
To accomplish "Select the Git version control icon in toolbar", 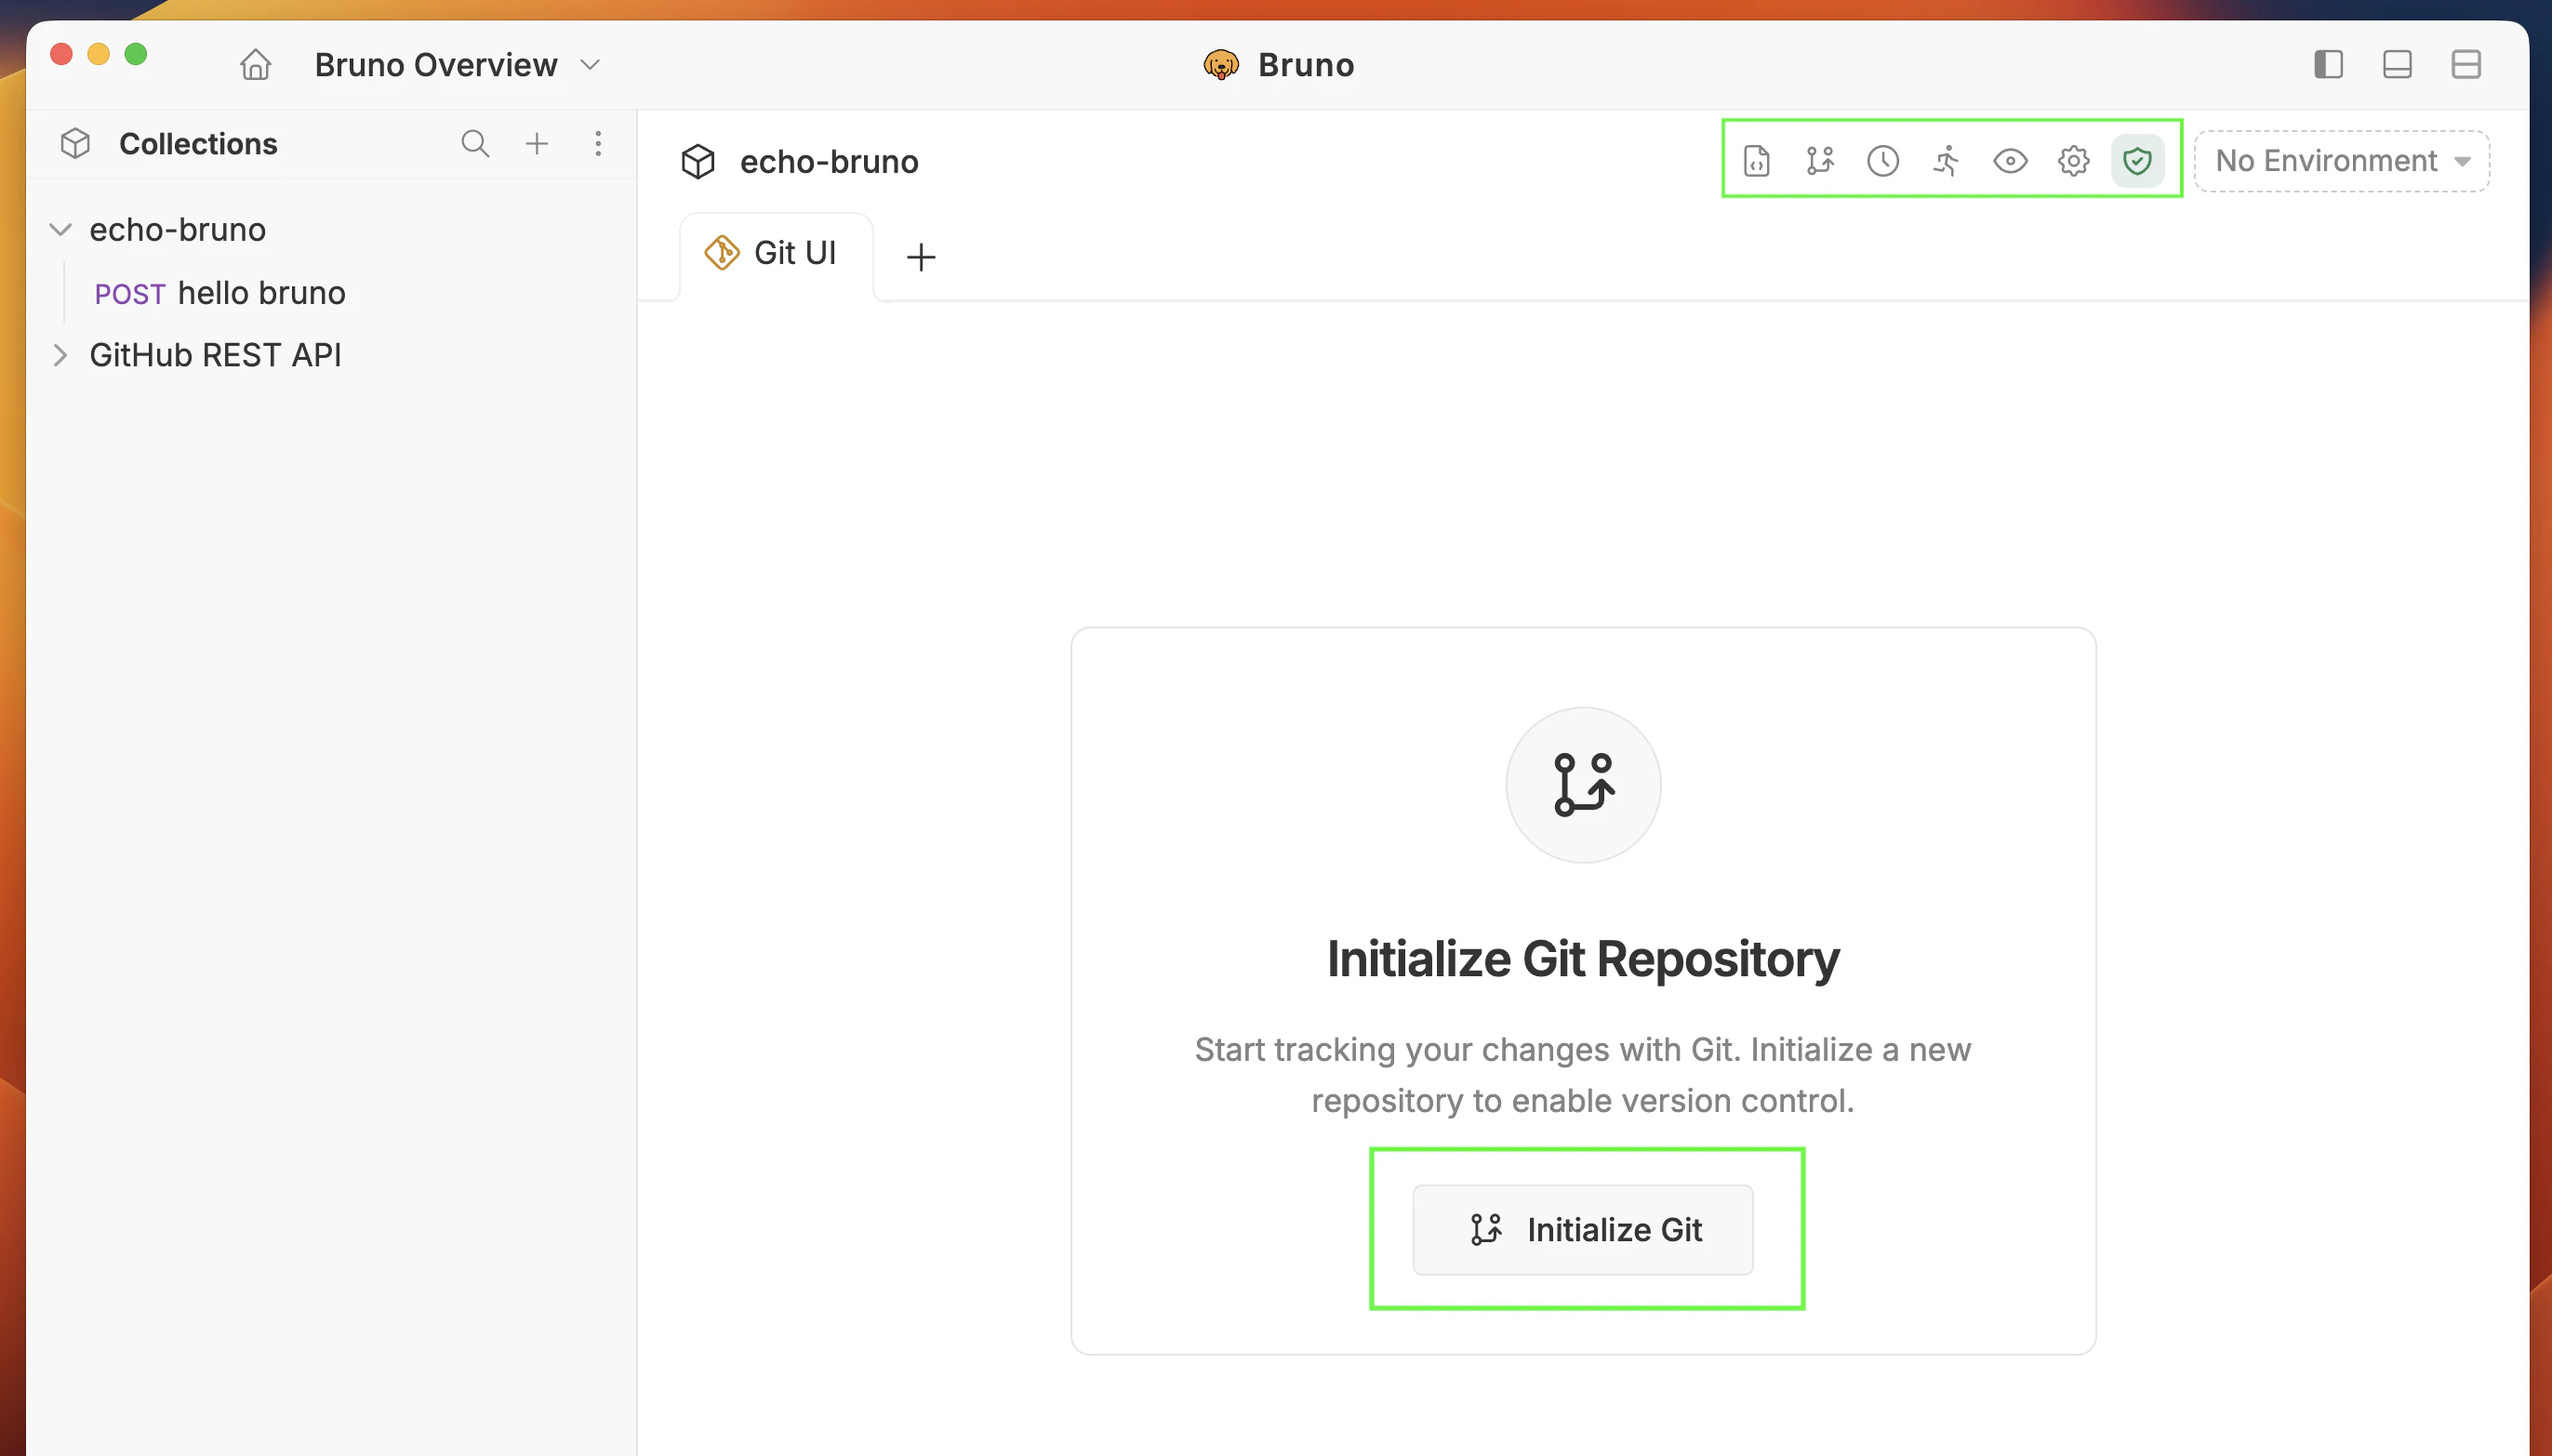I will tap(1818, 160).
